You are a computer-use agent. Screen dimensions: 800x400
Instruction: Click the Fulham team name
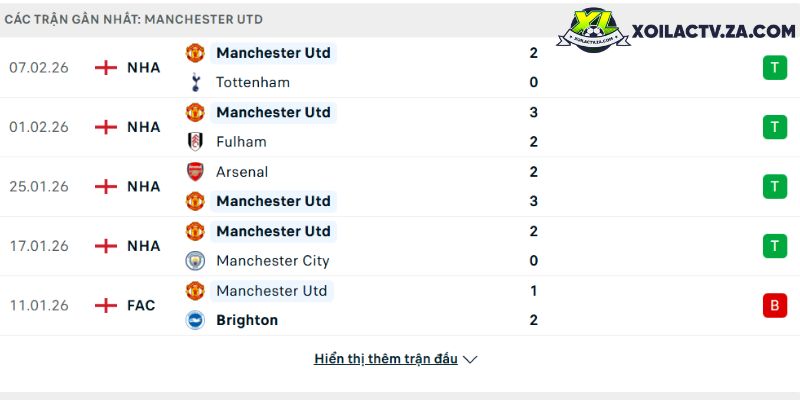pos(241,142)
